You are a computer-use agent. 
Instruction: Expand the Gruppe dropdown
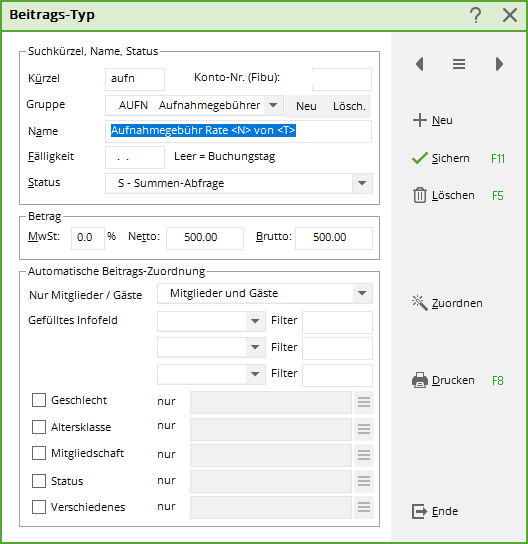pos(273,105)
